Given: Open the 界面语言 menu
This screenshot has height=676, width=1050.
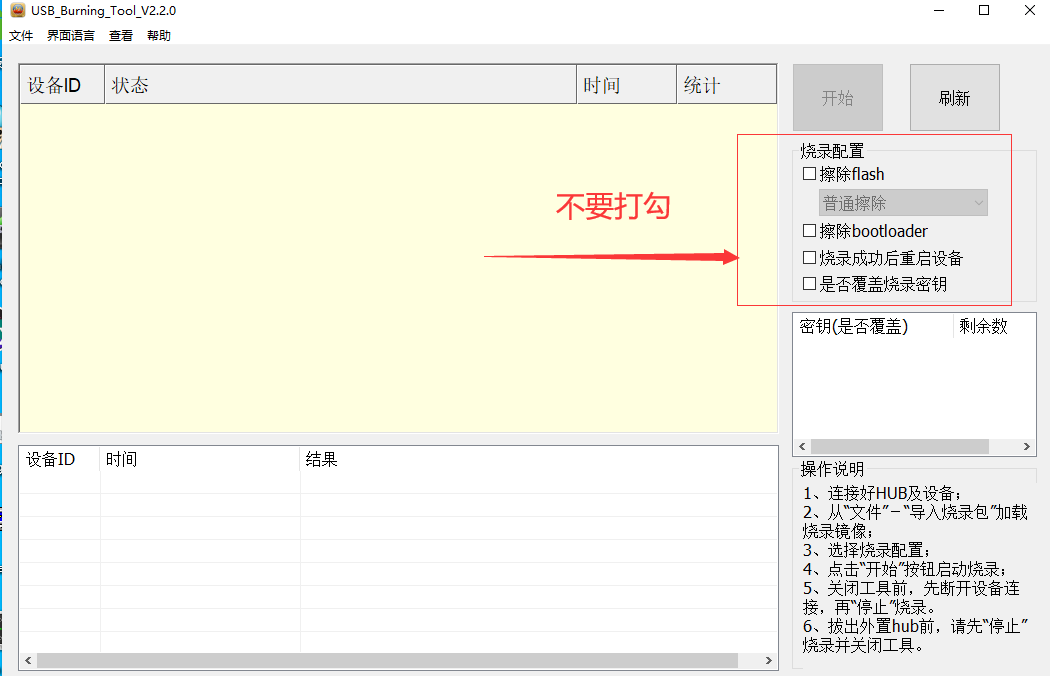Looking at the screenshot, I should tap(71, 36).
